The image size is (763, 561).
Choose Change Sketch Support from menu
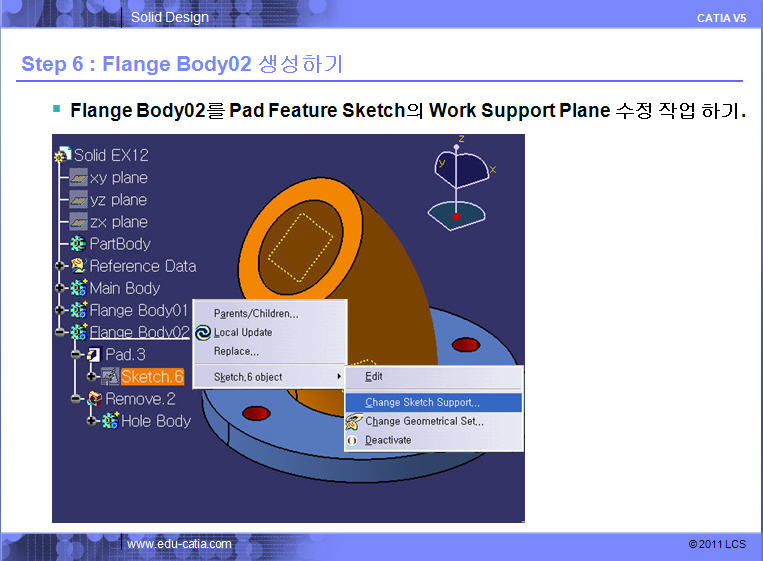click(422, 402)
